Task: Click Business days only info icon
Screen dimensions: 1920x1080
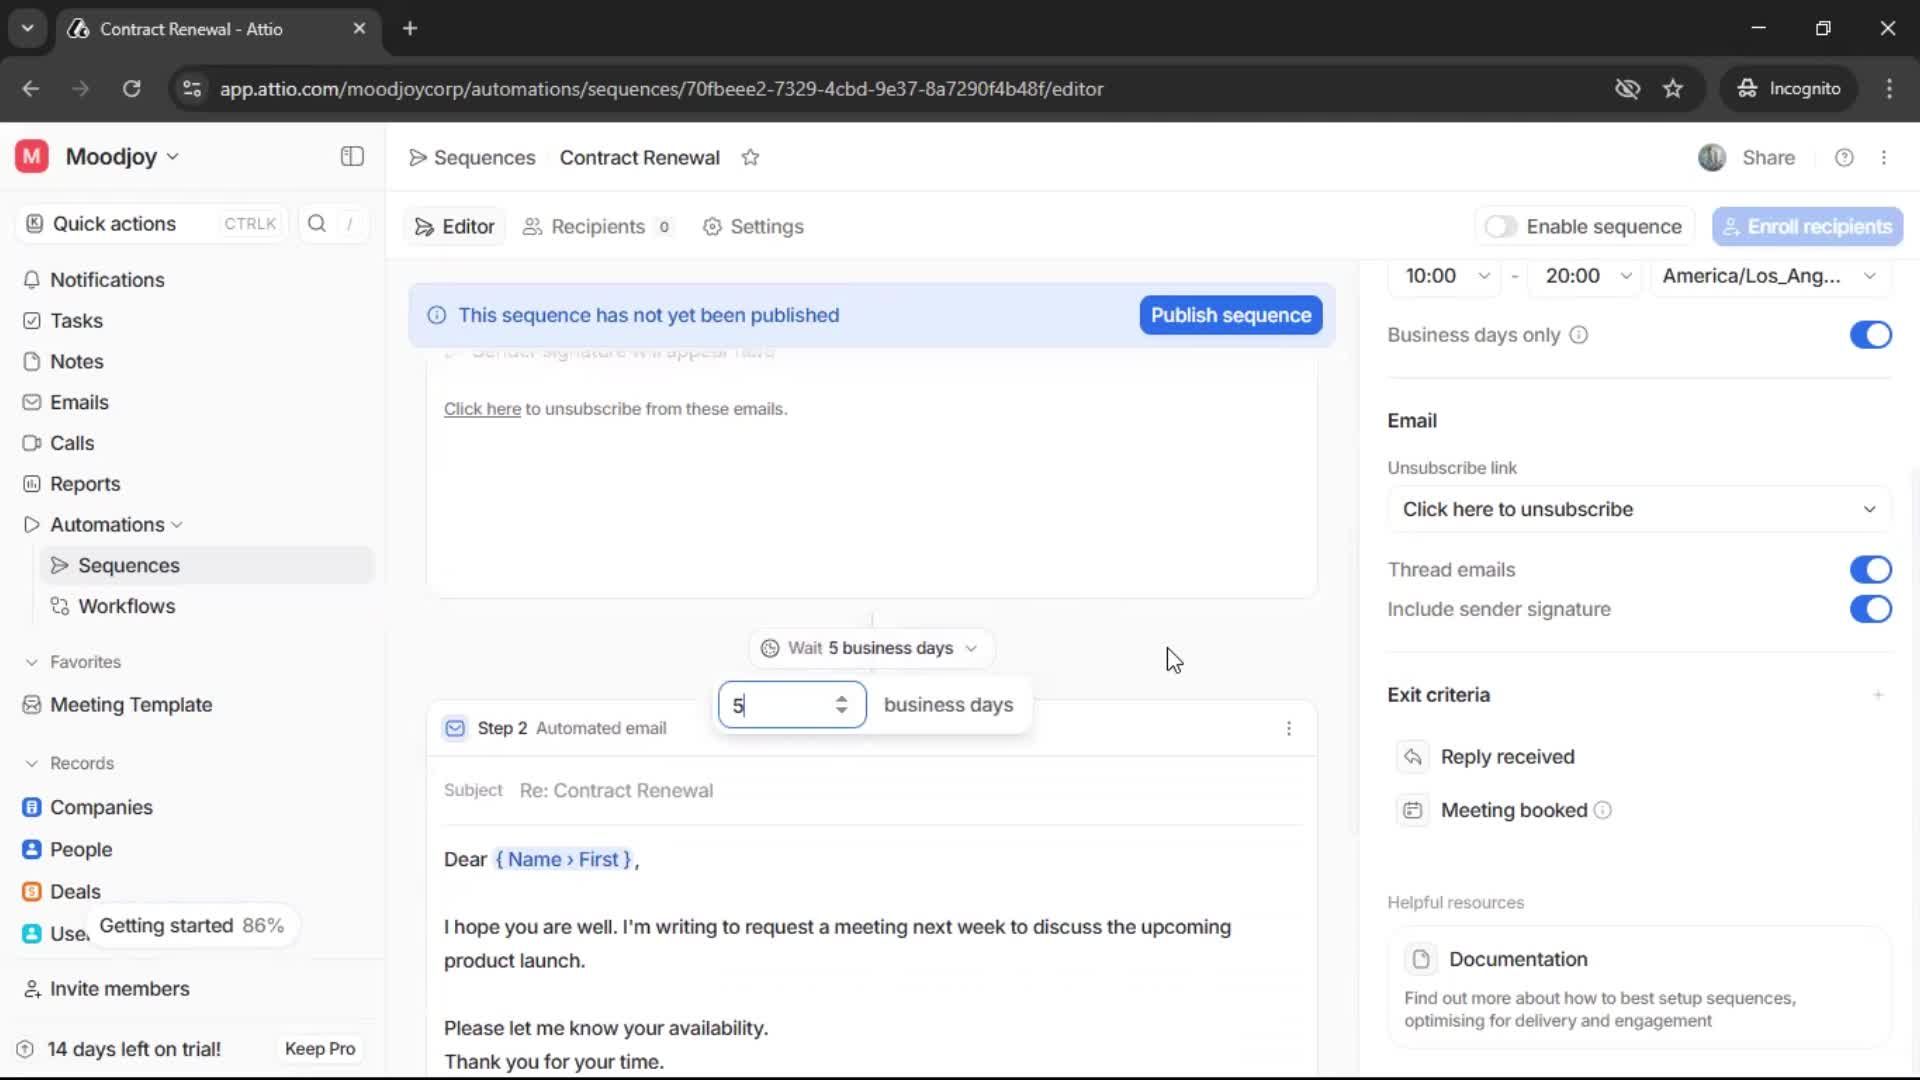Action: point(1578,335)
